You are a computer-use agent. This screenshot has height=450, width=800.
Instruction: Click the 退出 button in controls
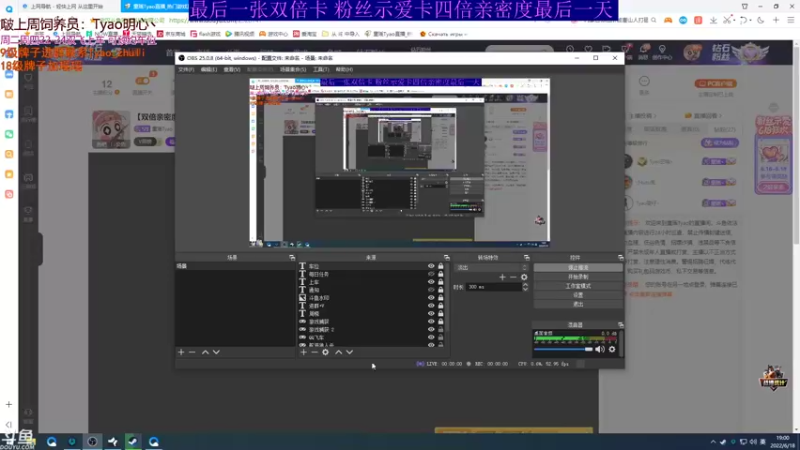[x=578, y=304]
